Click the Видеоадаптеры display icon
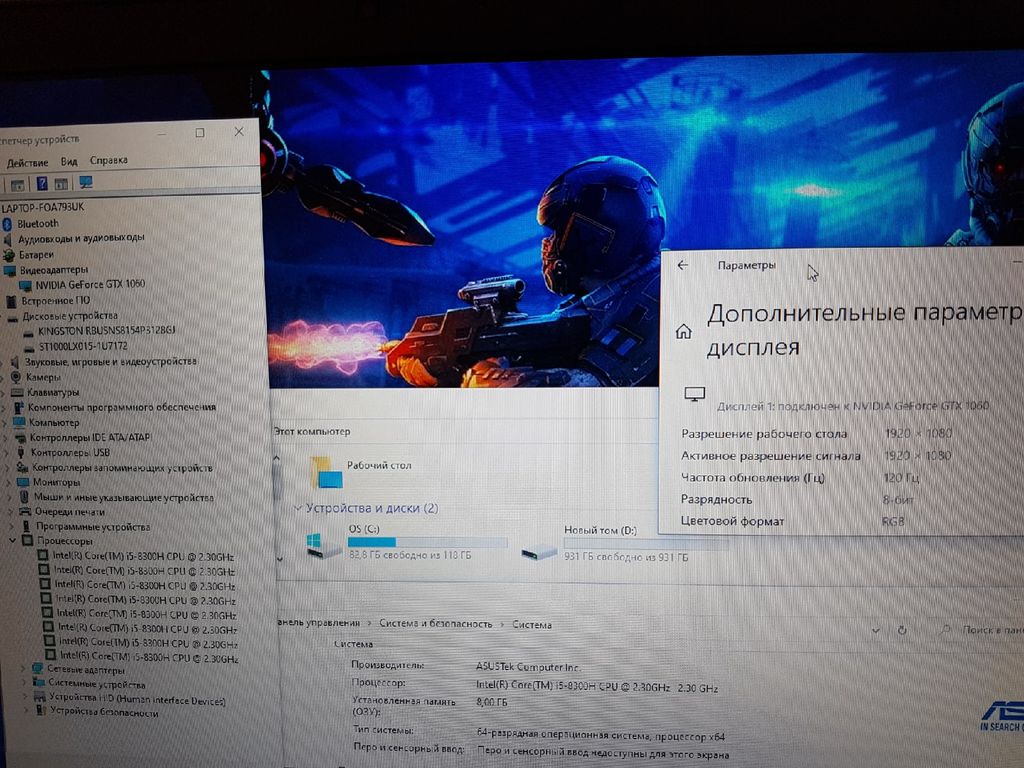 click(x=10, y=270)
